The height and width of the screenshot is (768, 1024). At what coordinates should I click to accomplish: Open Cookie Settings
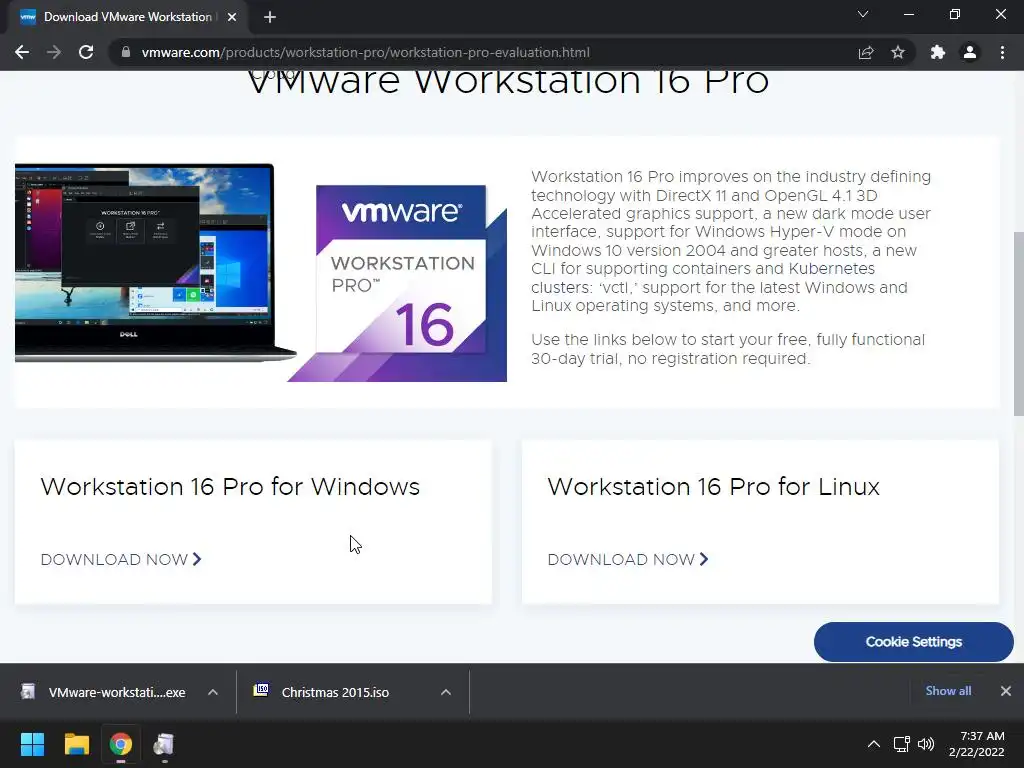tap(914, 642)
